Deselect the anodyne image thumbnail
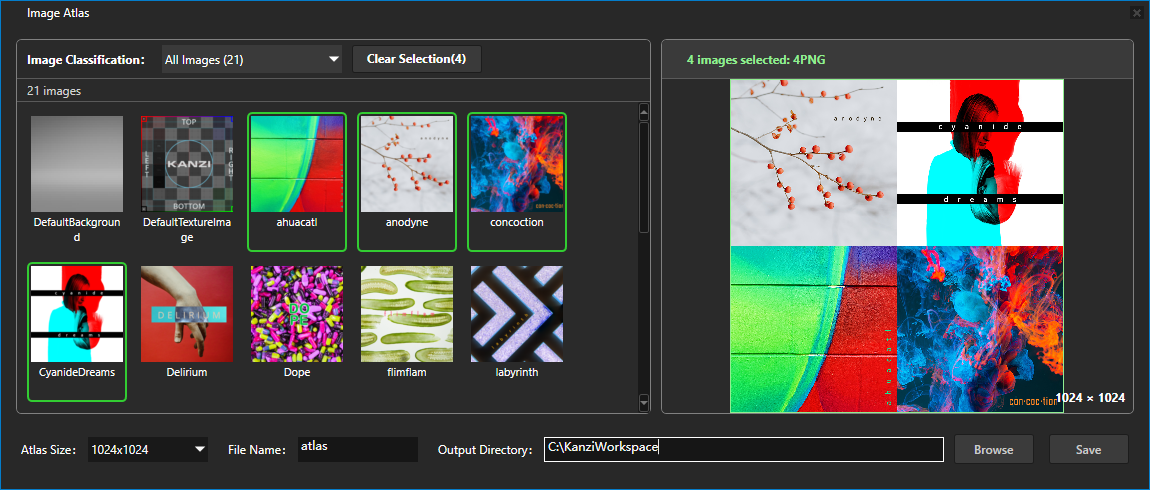This screenshot has height=490, width=1150. 407,164
